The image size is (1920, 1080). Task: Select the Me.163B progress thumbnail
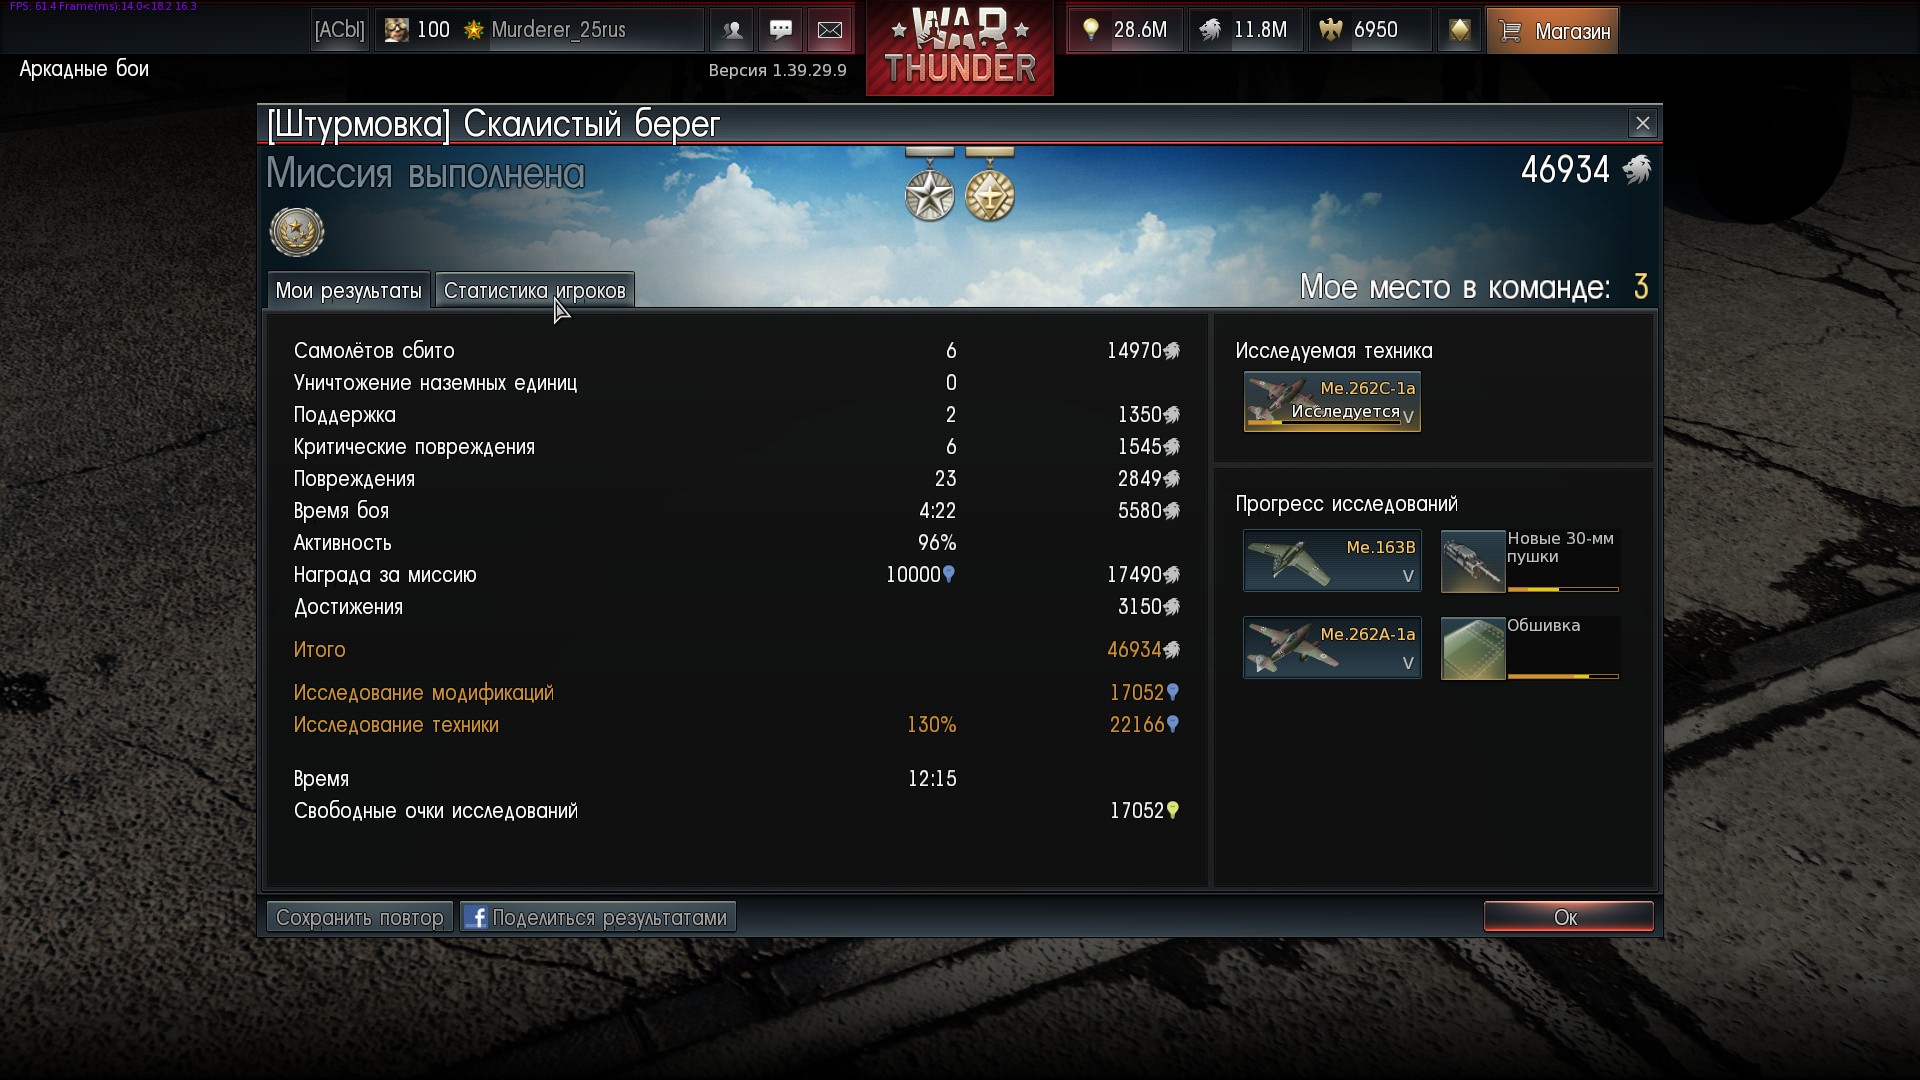coord(1332,561)
